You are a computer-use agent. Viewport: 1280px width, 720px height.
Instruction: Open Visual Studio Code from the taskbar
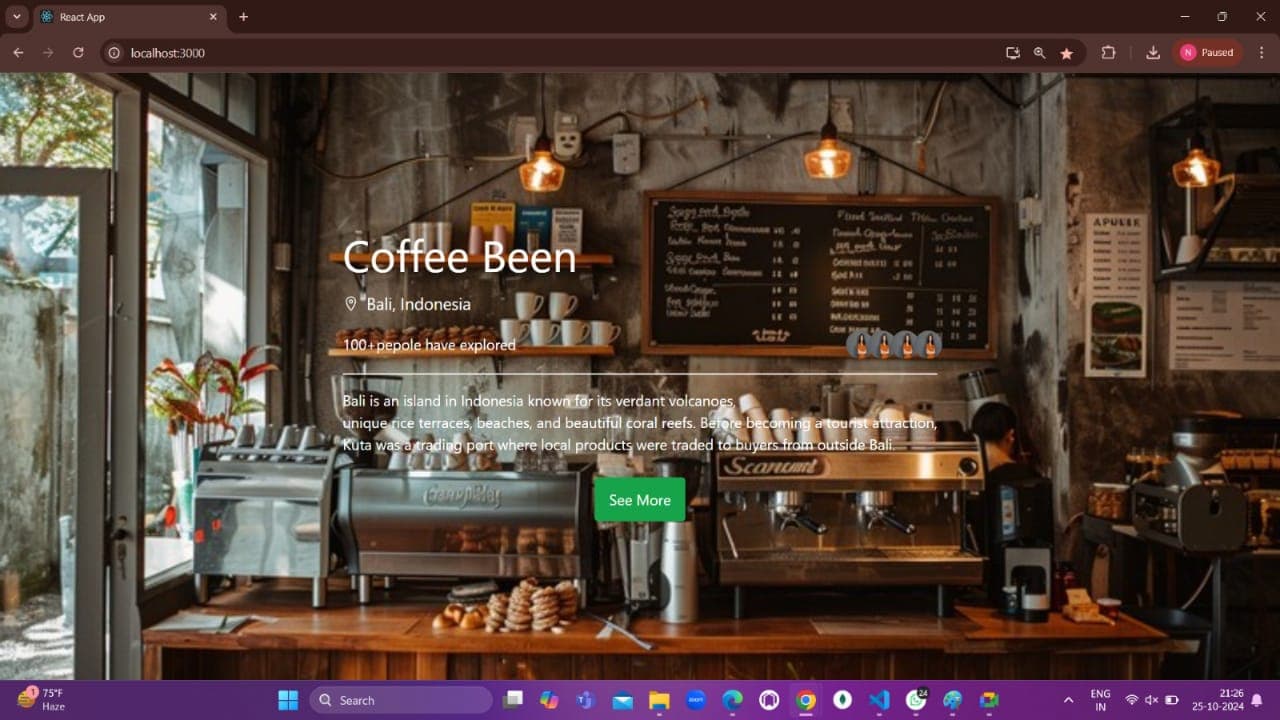(879, 700)
